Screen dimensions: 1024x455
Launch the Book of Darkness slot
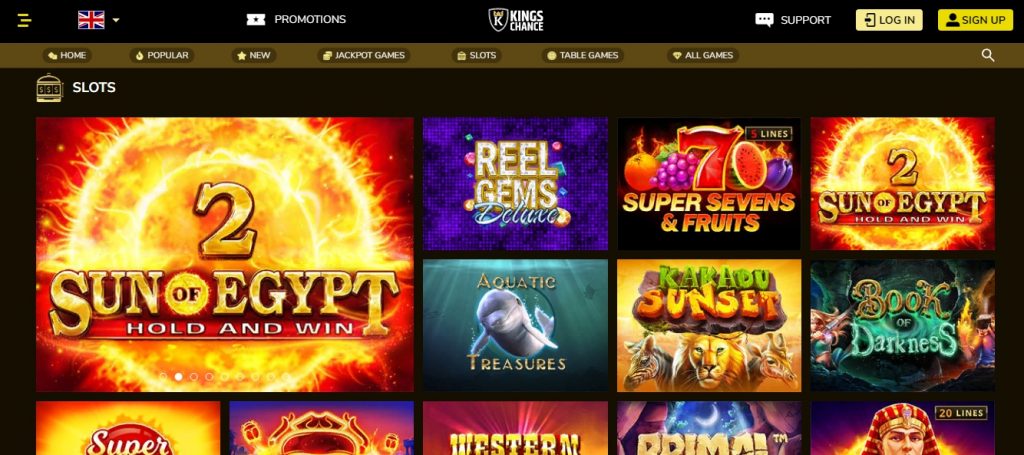[903, 326]
